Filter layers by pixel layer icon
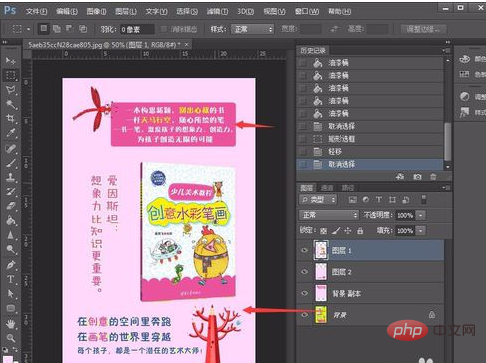Image resolution: width=486 pixels, height=363 pixels. coord(352,200)
